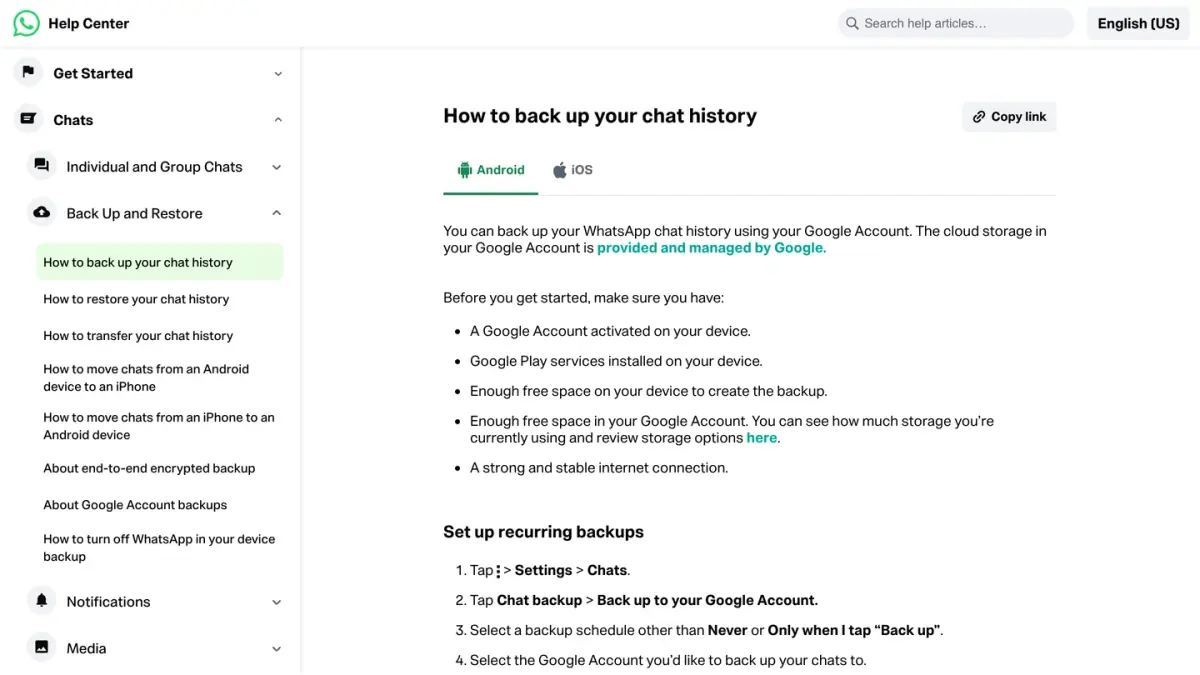Expand Individual and Group Chats chevron
This screenshot has width=1200, height=675.
(x=277, y=167)
